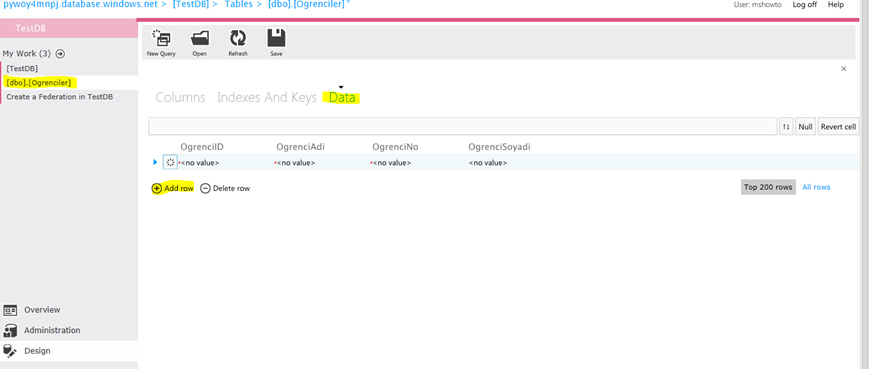Image resolution: width=869 pixels, height=369 pixels.
Task: Refresh the table data
Action: [238, 43]
